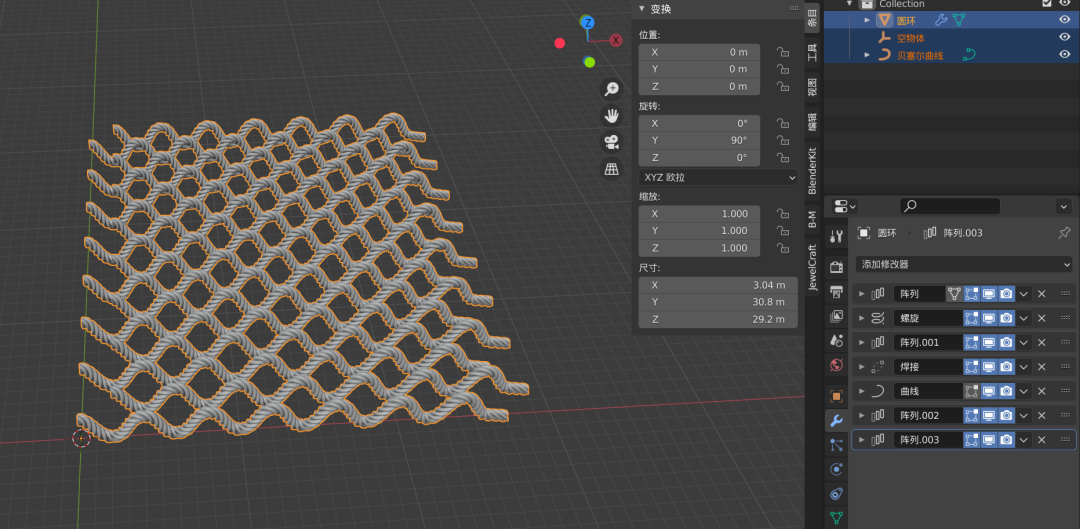Open the XYZ 欧拉 rotation mode dropdown

pos(718,177)
